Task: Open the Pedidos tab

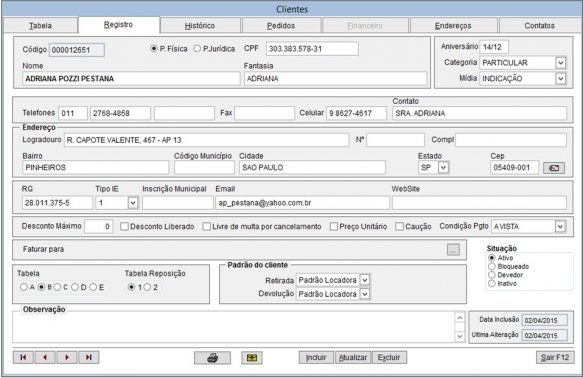Action: pos(281,26)
